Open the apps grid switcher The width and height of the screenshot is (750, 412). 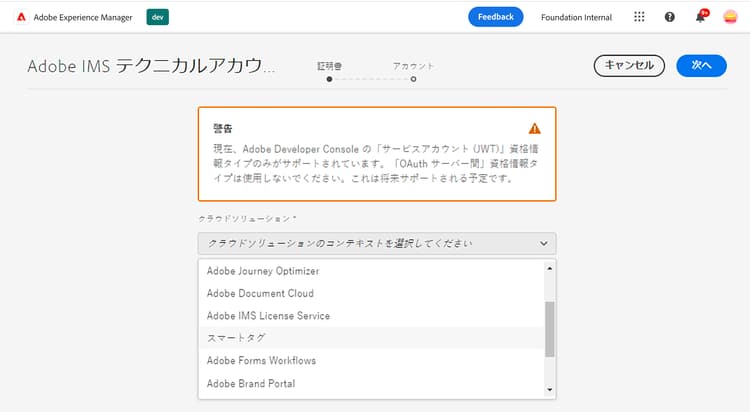(x=639, y=17)
